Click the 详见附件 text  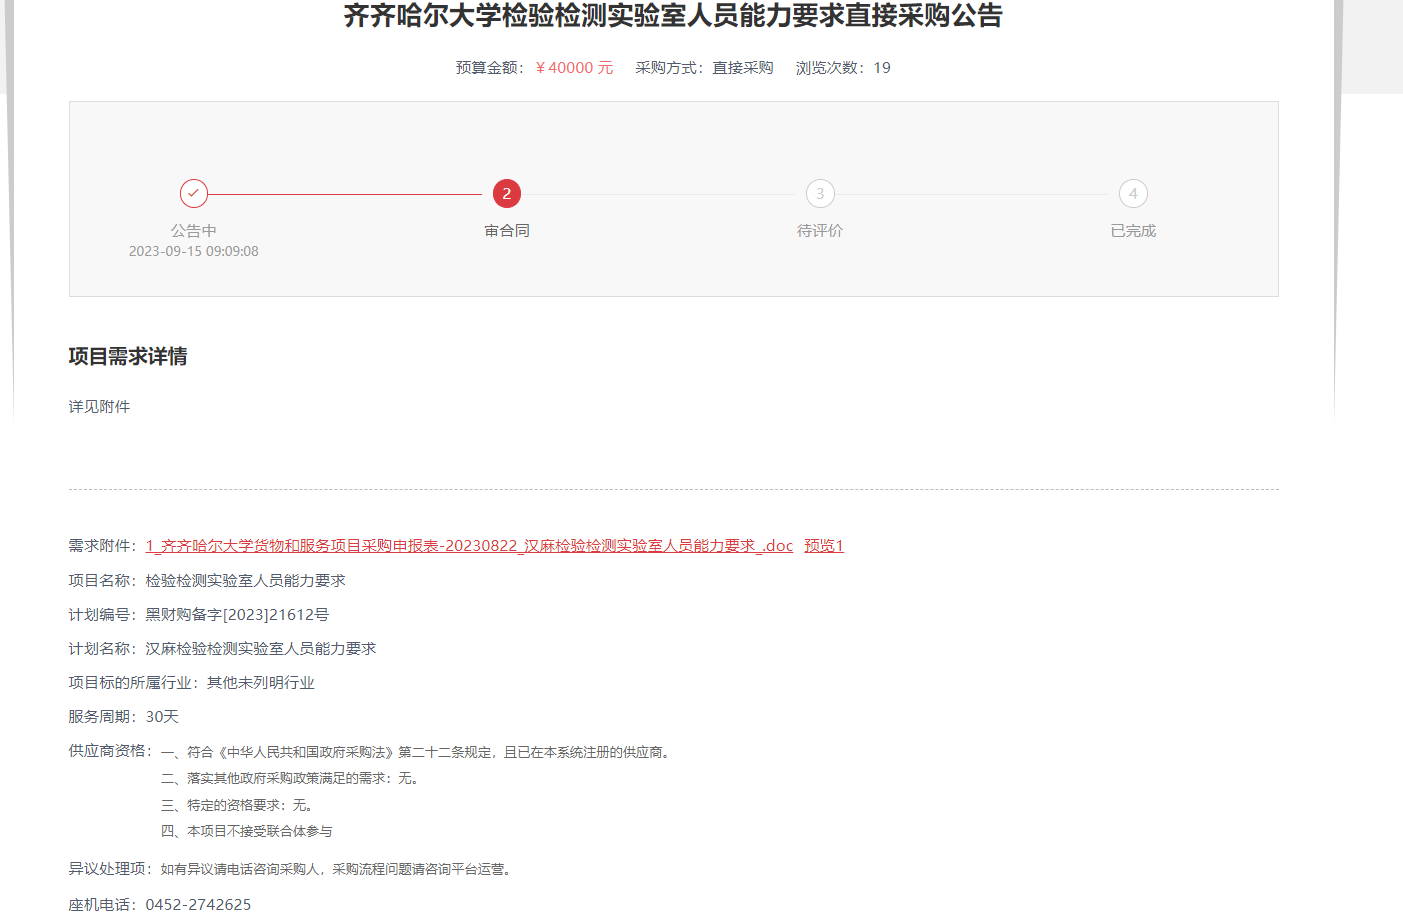[99, 407]
